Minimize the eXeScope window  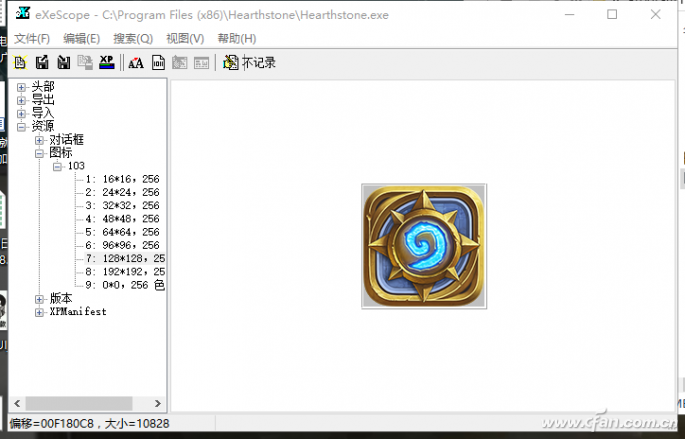(569, 14)
